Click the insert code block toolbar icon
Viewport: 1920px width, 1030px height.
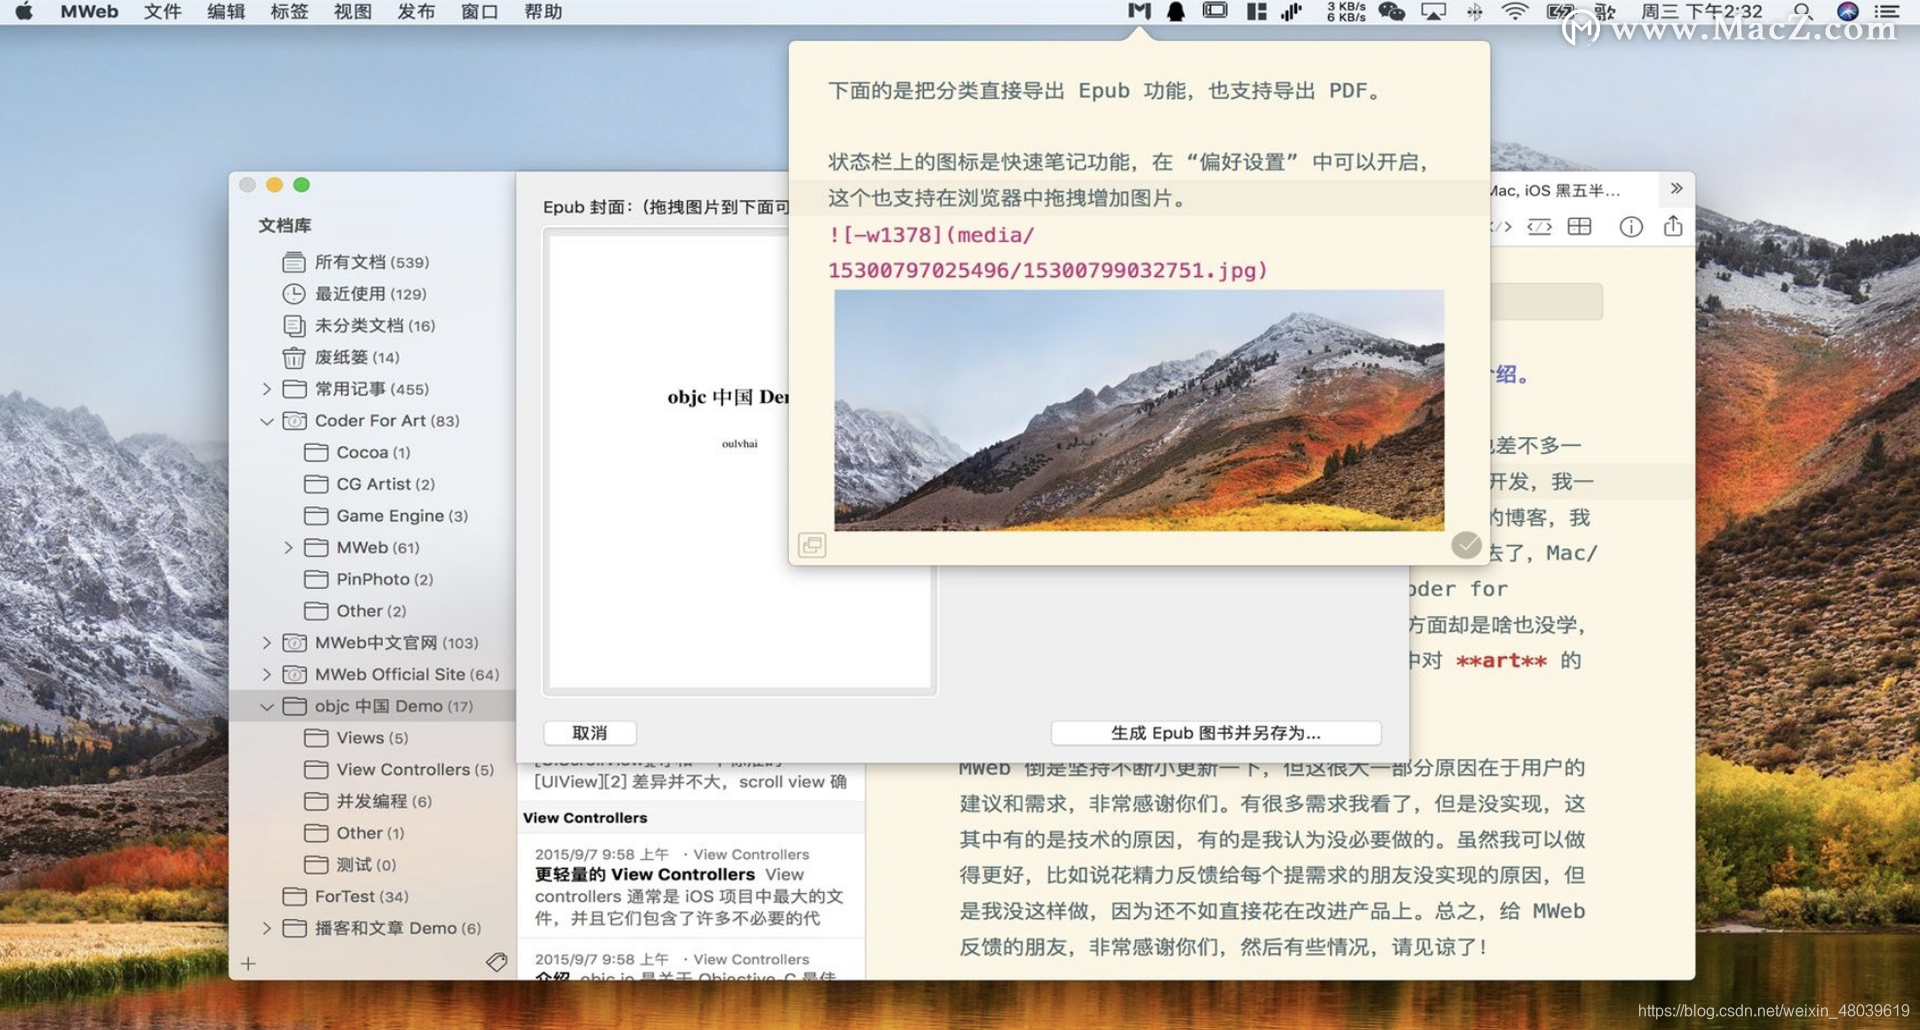tap(1539, 227)
